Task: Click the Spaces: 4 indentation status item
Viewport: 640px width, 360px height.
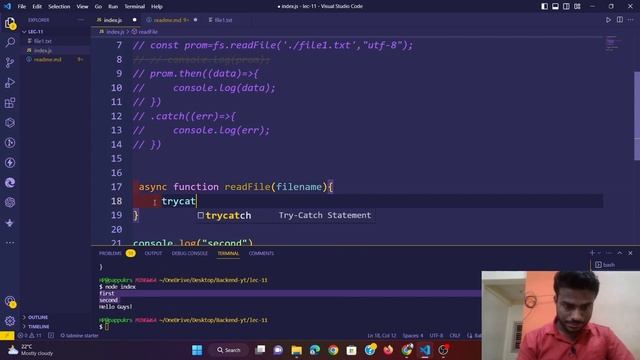Action: [413, 336]
